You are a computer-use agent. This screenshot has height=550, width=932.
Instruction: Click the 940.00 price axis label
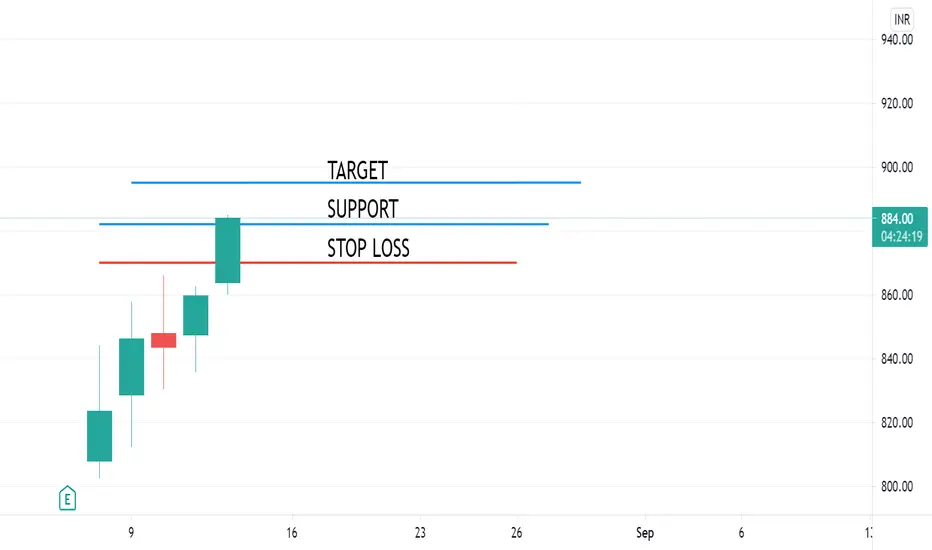[x=897, y=40]
